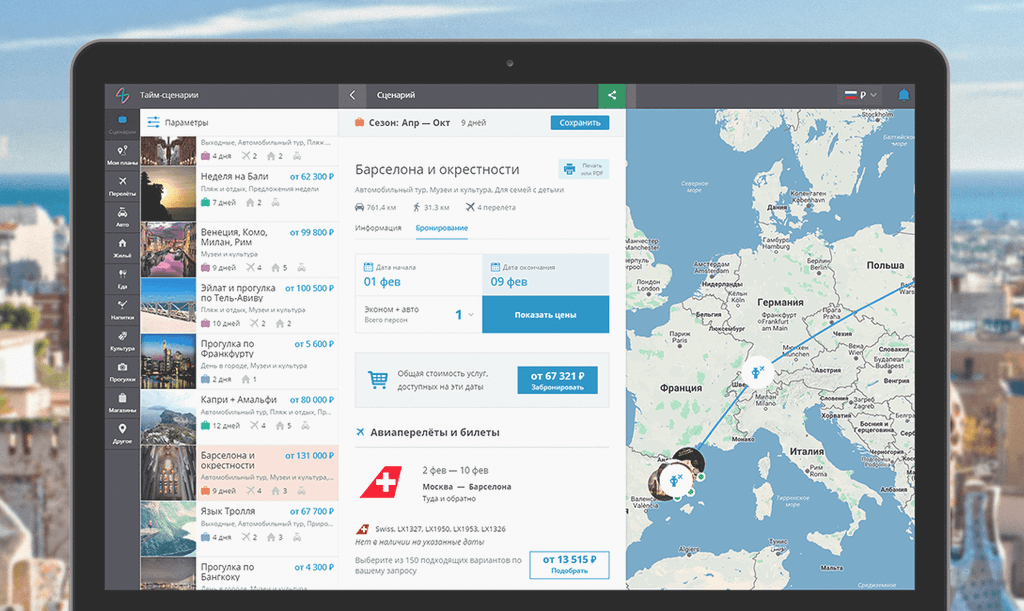Viewport: 1024px width, 611px height.
Task: Click the Дата окончания 09 фев field
Action: coord(546,275)
